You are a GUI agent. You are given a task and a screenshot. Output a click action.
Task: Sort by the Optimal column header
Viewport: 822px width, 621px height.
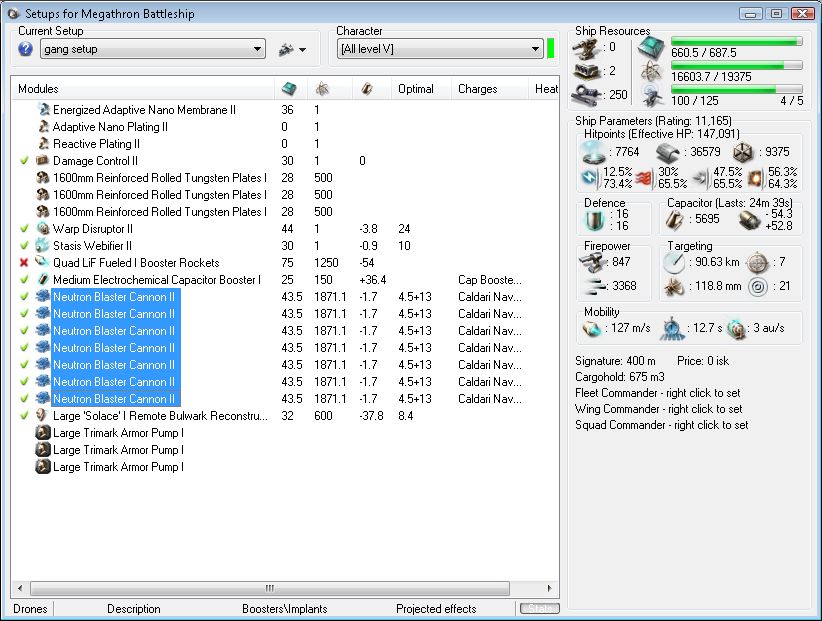(421, 89)
